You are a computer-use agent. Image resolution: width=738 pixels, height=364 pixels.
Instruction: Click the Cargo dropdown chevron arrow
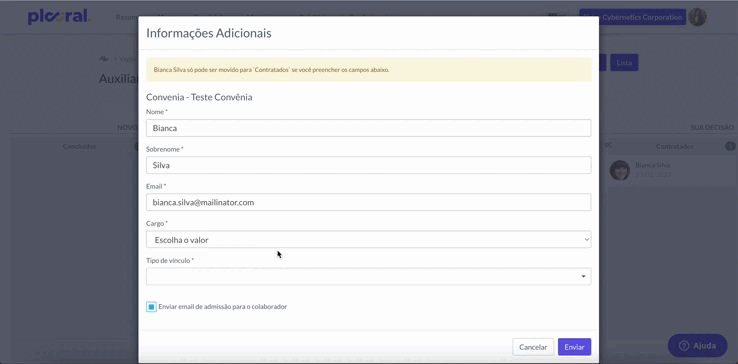[x=586, y=239]
